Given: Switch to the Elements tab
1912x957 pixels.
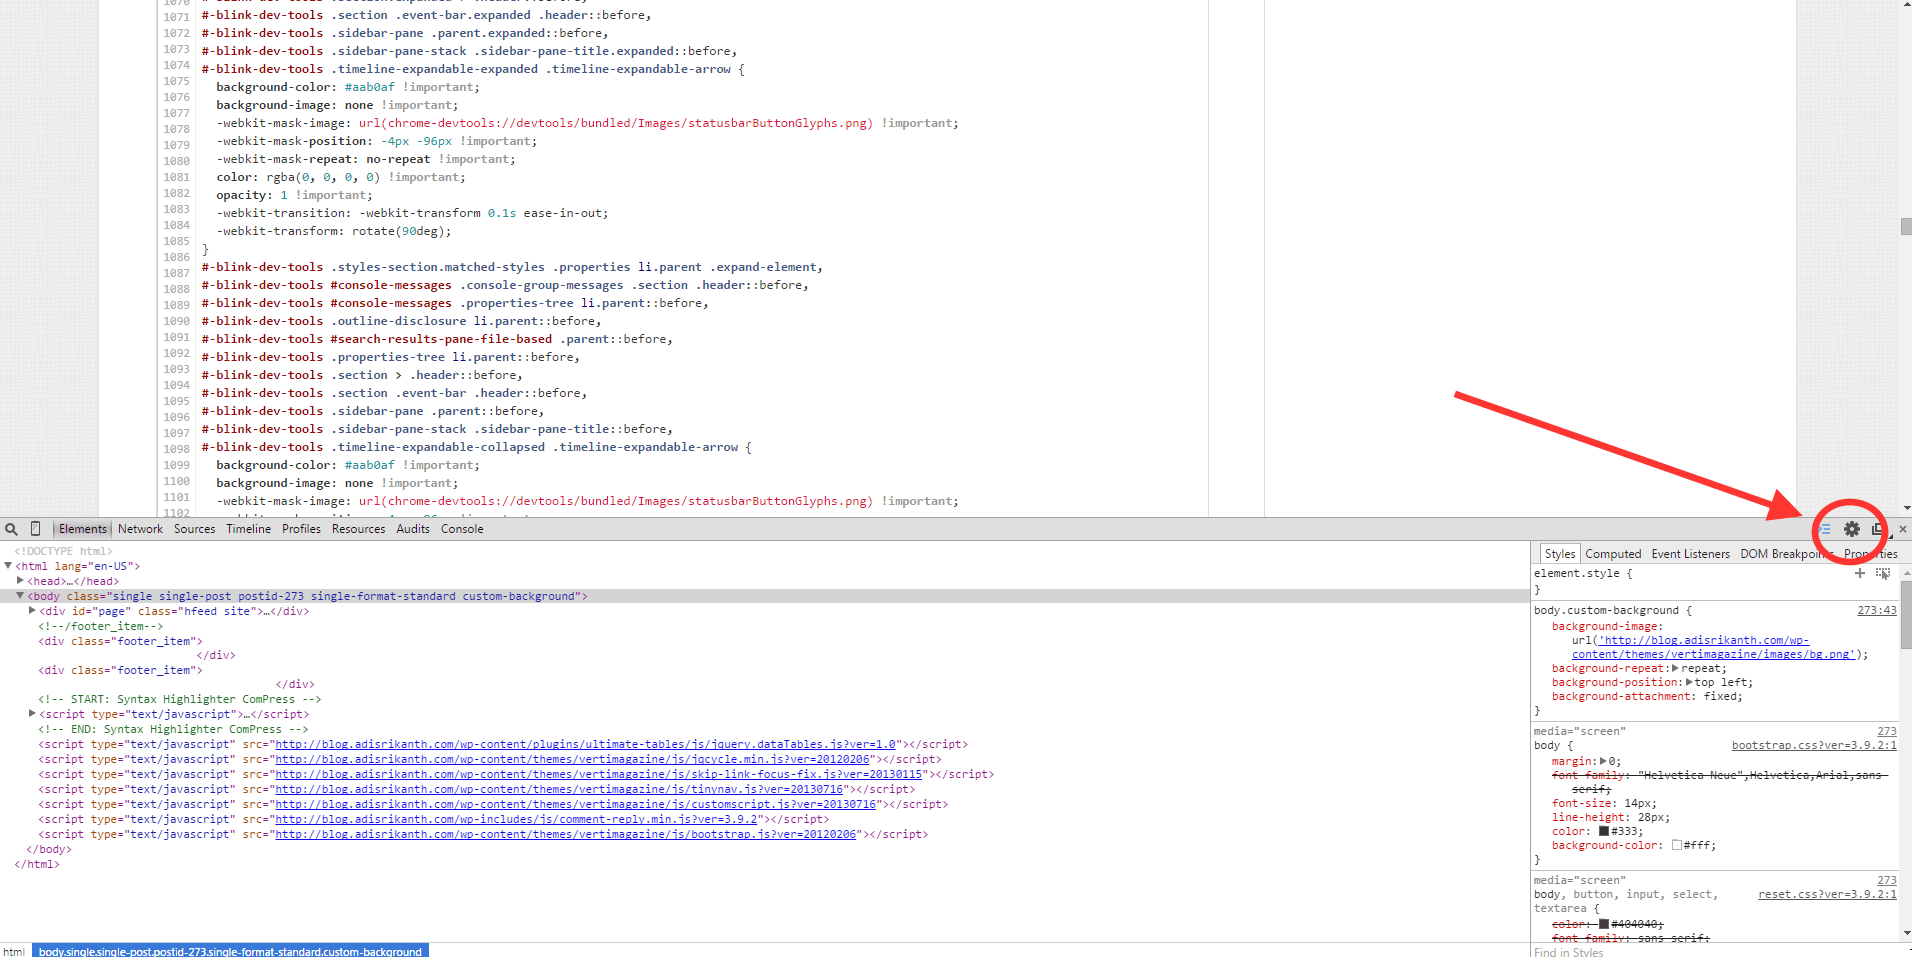Looking at the screenshot, I should [x=82, y=529].
